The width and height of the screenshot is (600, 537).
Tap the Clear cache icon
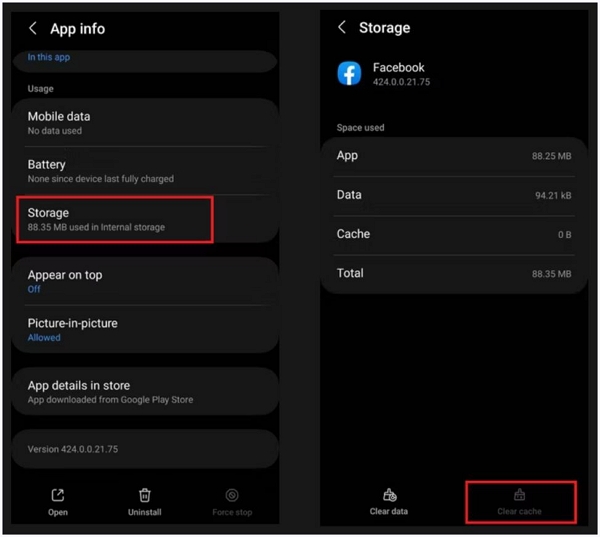coord(519,495)
